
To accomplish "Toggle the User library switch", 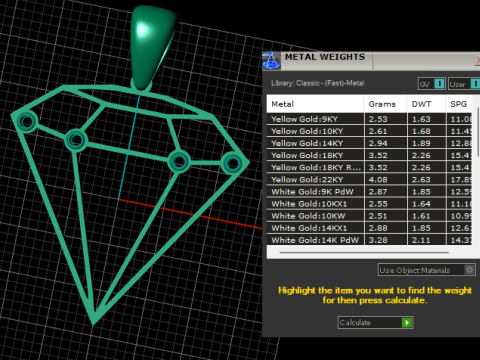I will [x=475, y=84].
